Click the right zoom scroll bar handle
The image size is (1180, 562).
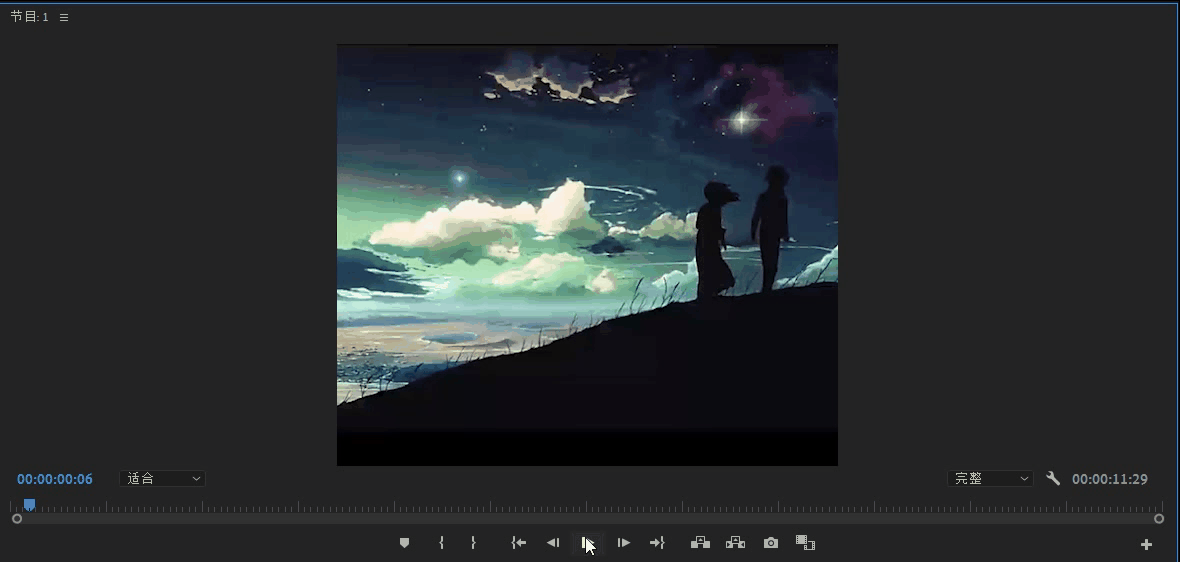click(x=1159, y=519)
